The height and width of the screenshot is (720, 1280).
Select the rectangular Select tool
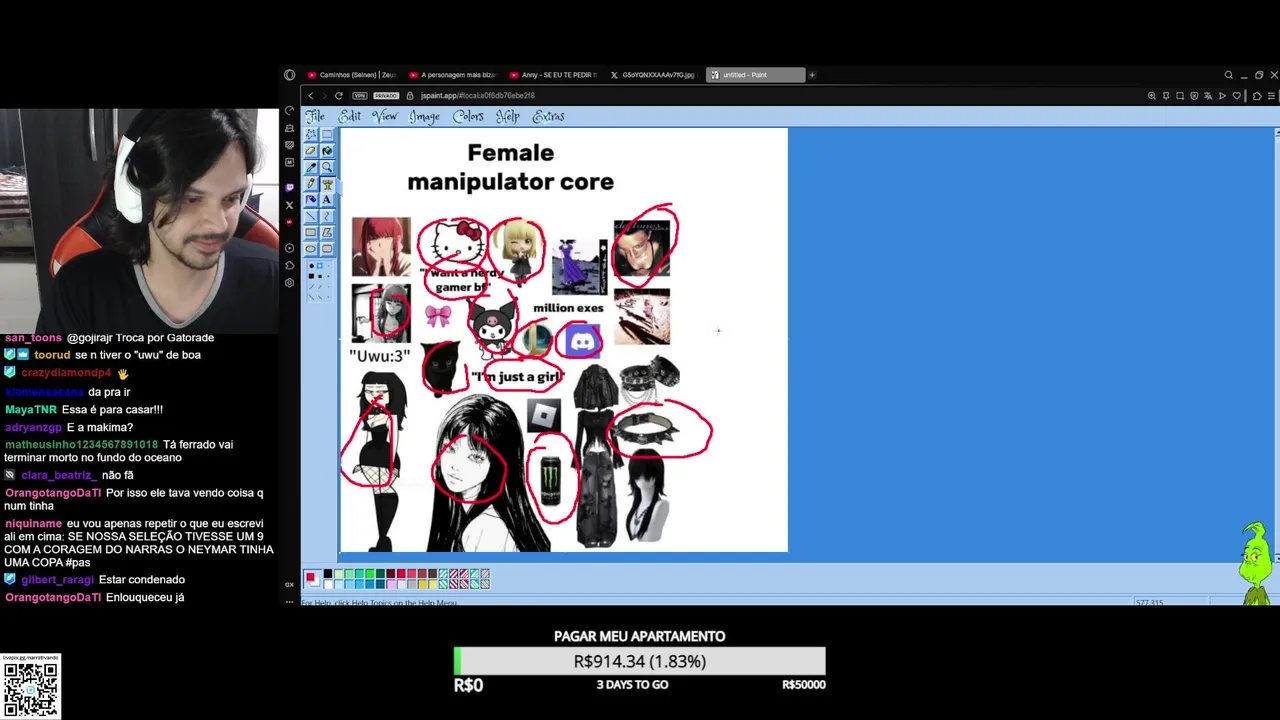327,134
